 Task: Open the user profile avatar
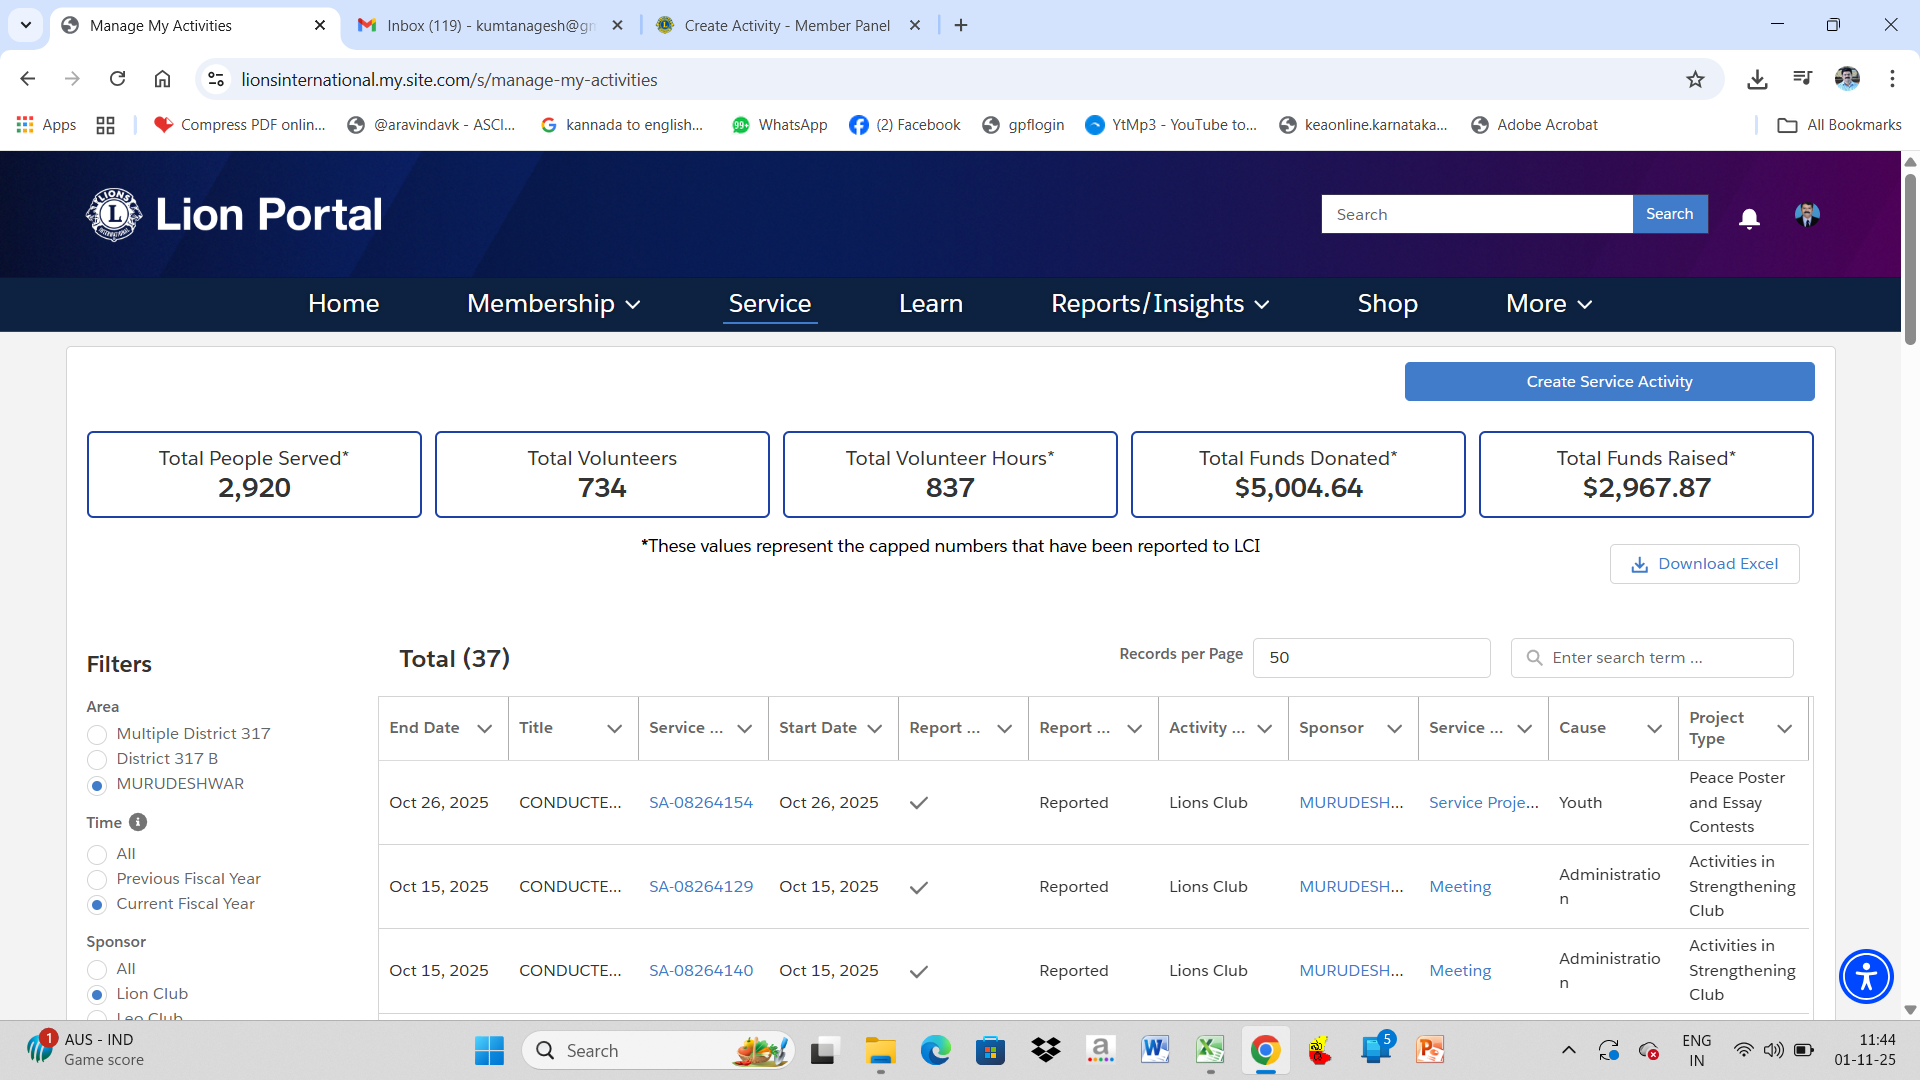(1806, 214)
